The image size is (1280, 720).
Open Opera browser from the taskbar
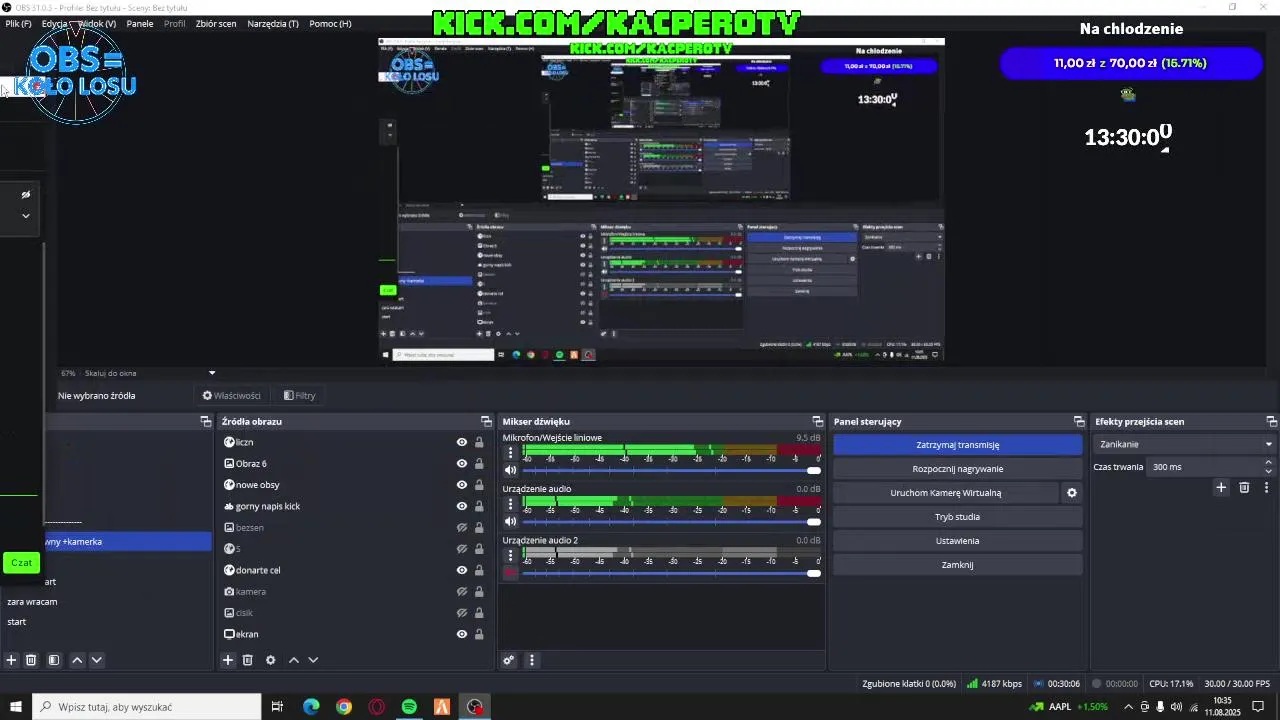pyautogui.click(x=377, y=707)
